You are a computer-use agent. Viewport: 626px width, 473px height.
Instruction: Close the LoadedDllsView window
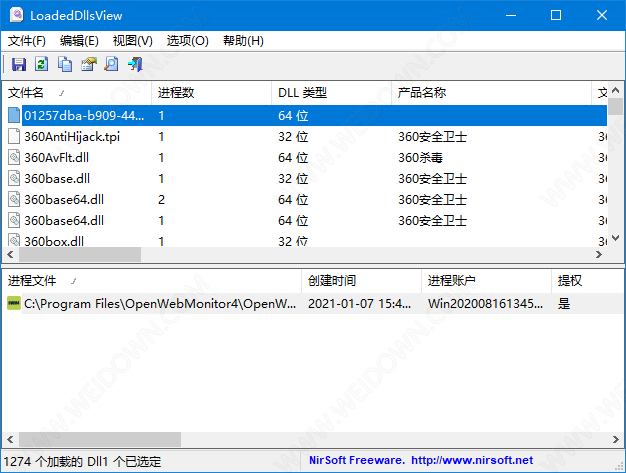click(x=602, y=16)
